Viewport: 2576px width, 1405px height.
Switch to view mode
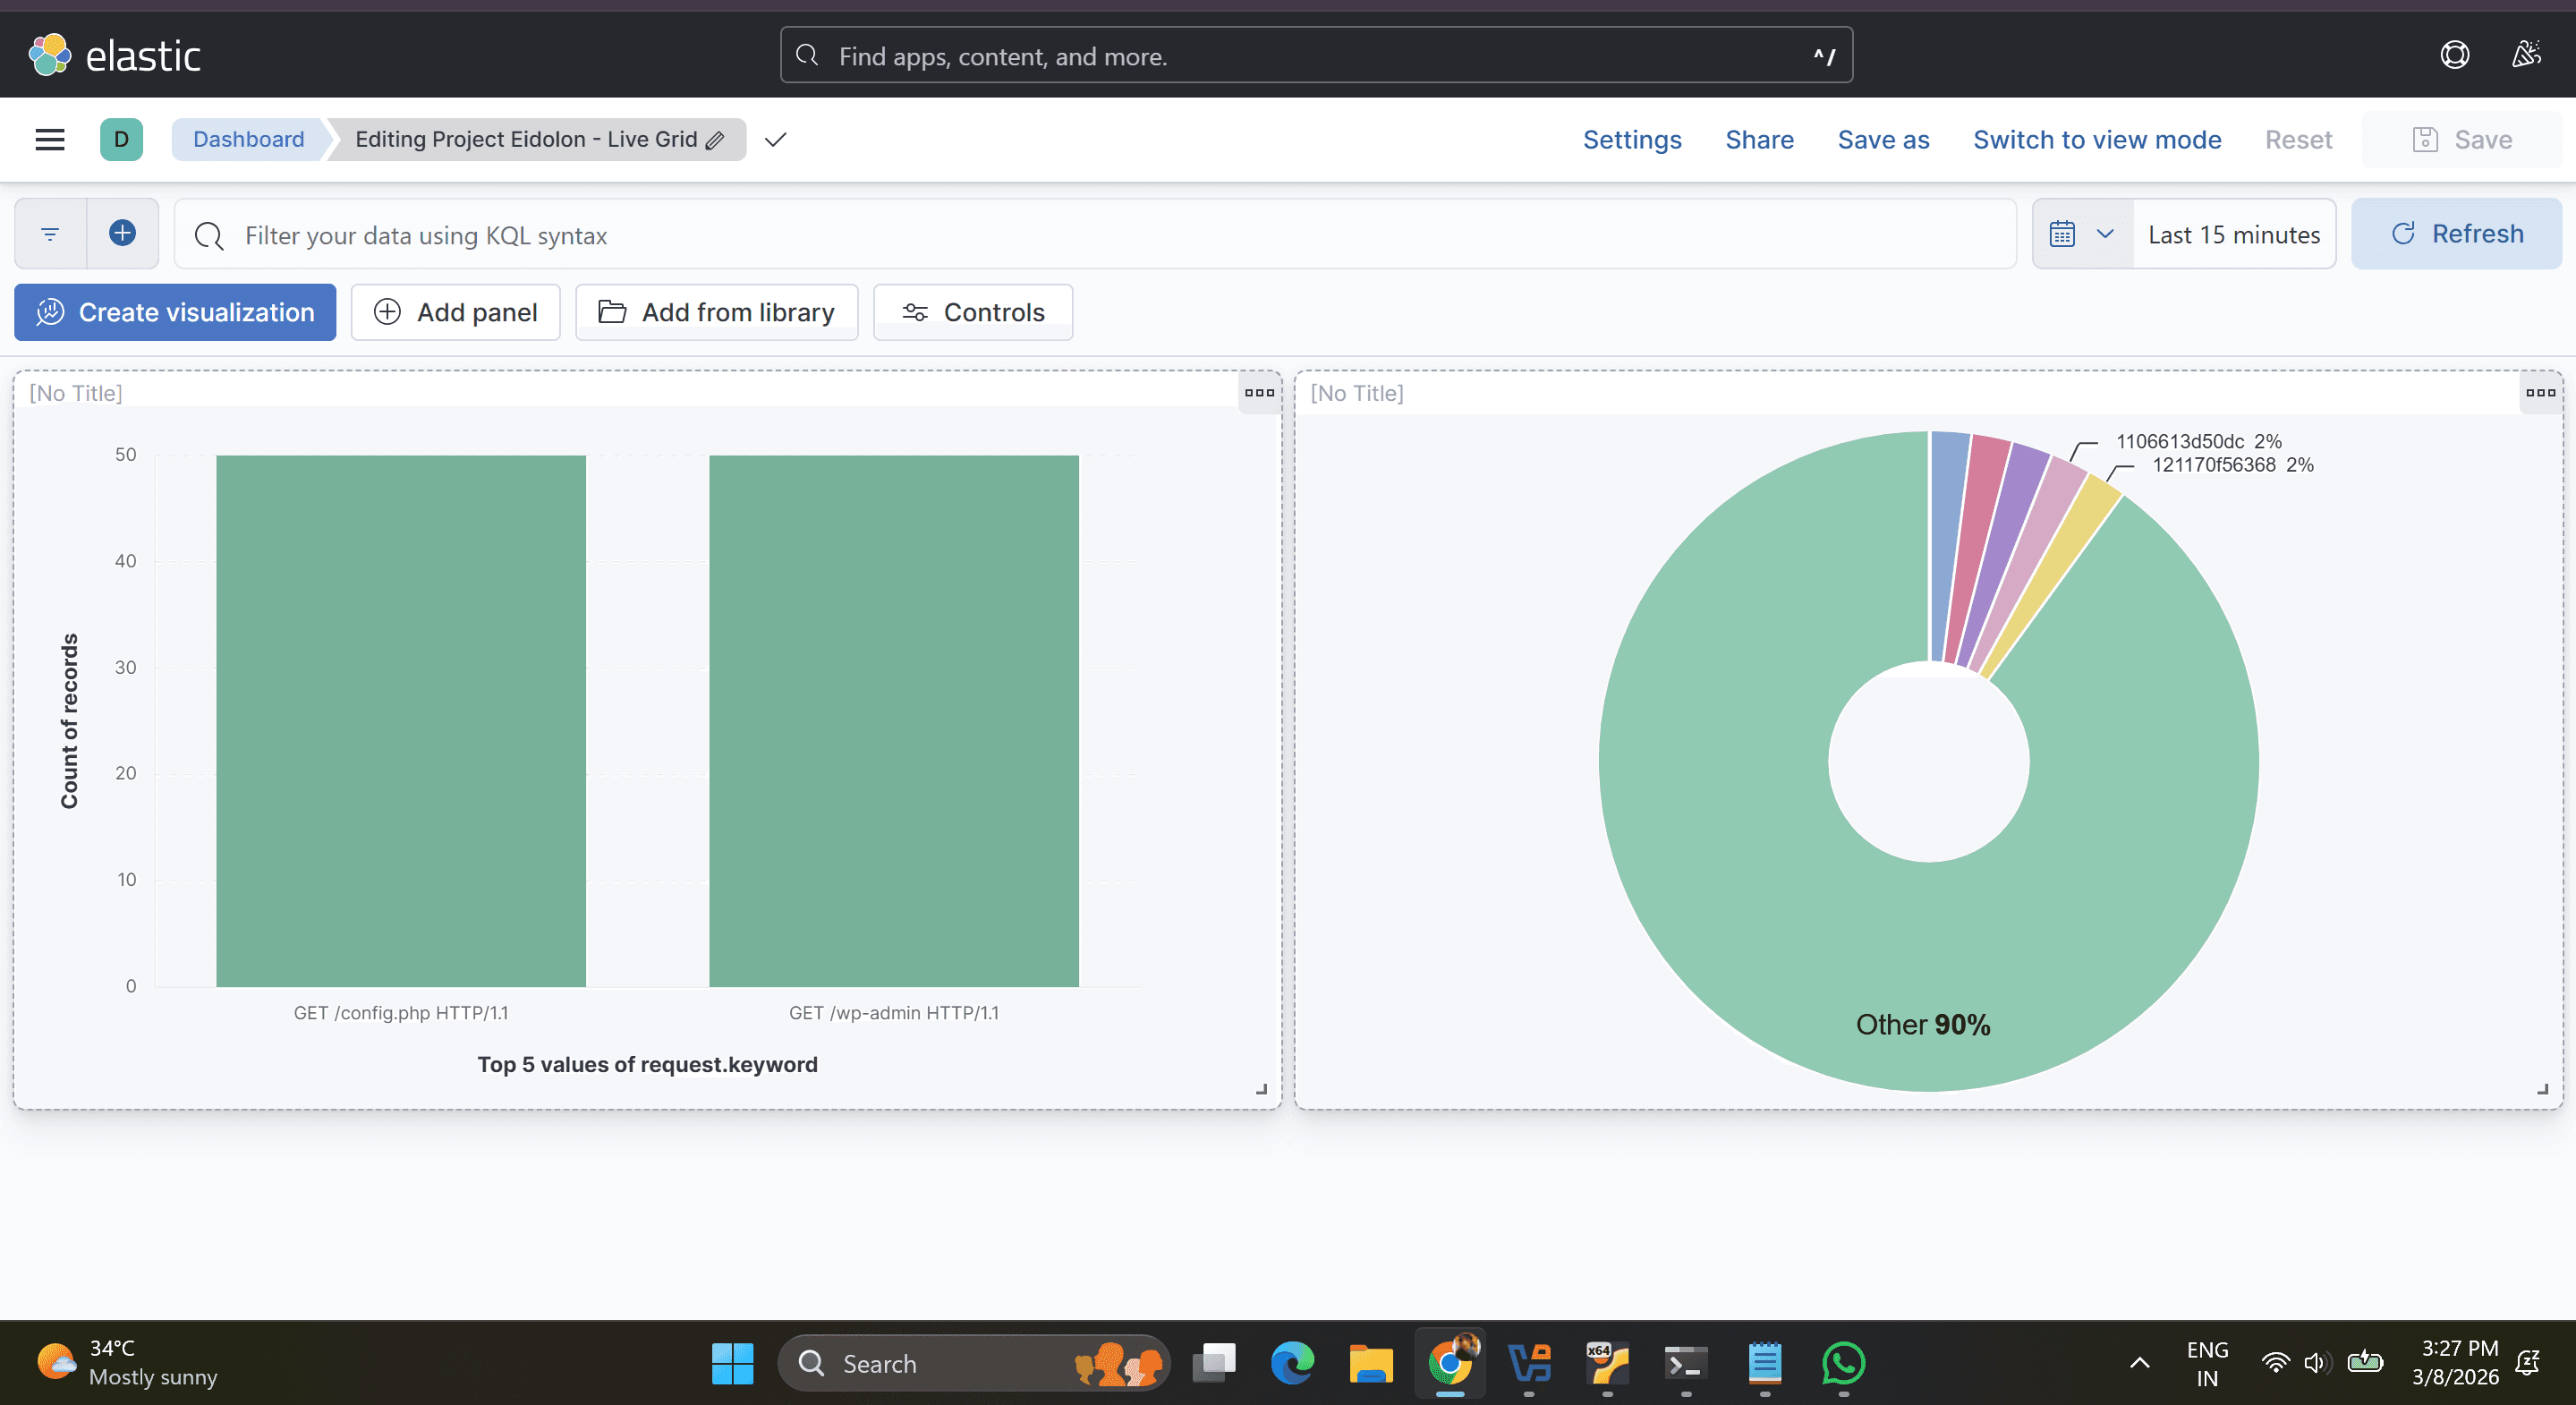2097,139
